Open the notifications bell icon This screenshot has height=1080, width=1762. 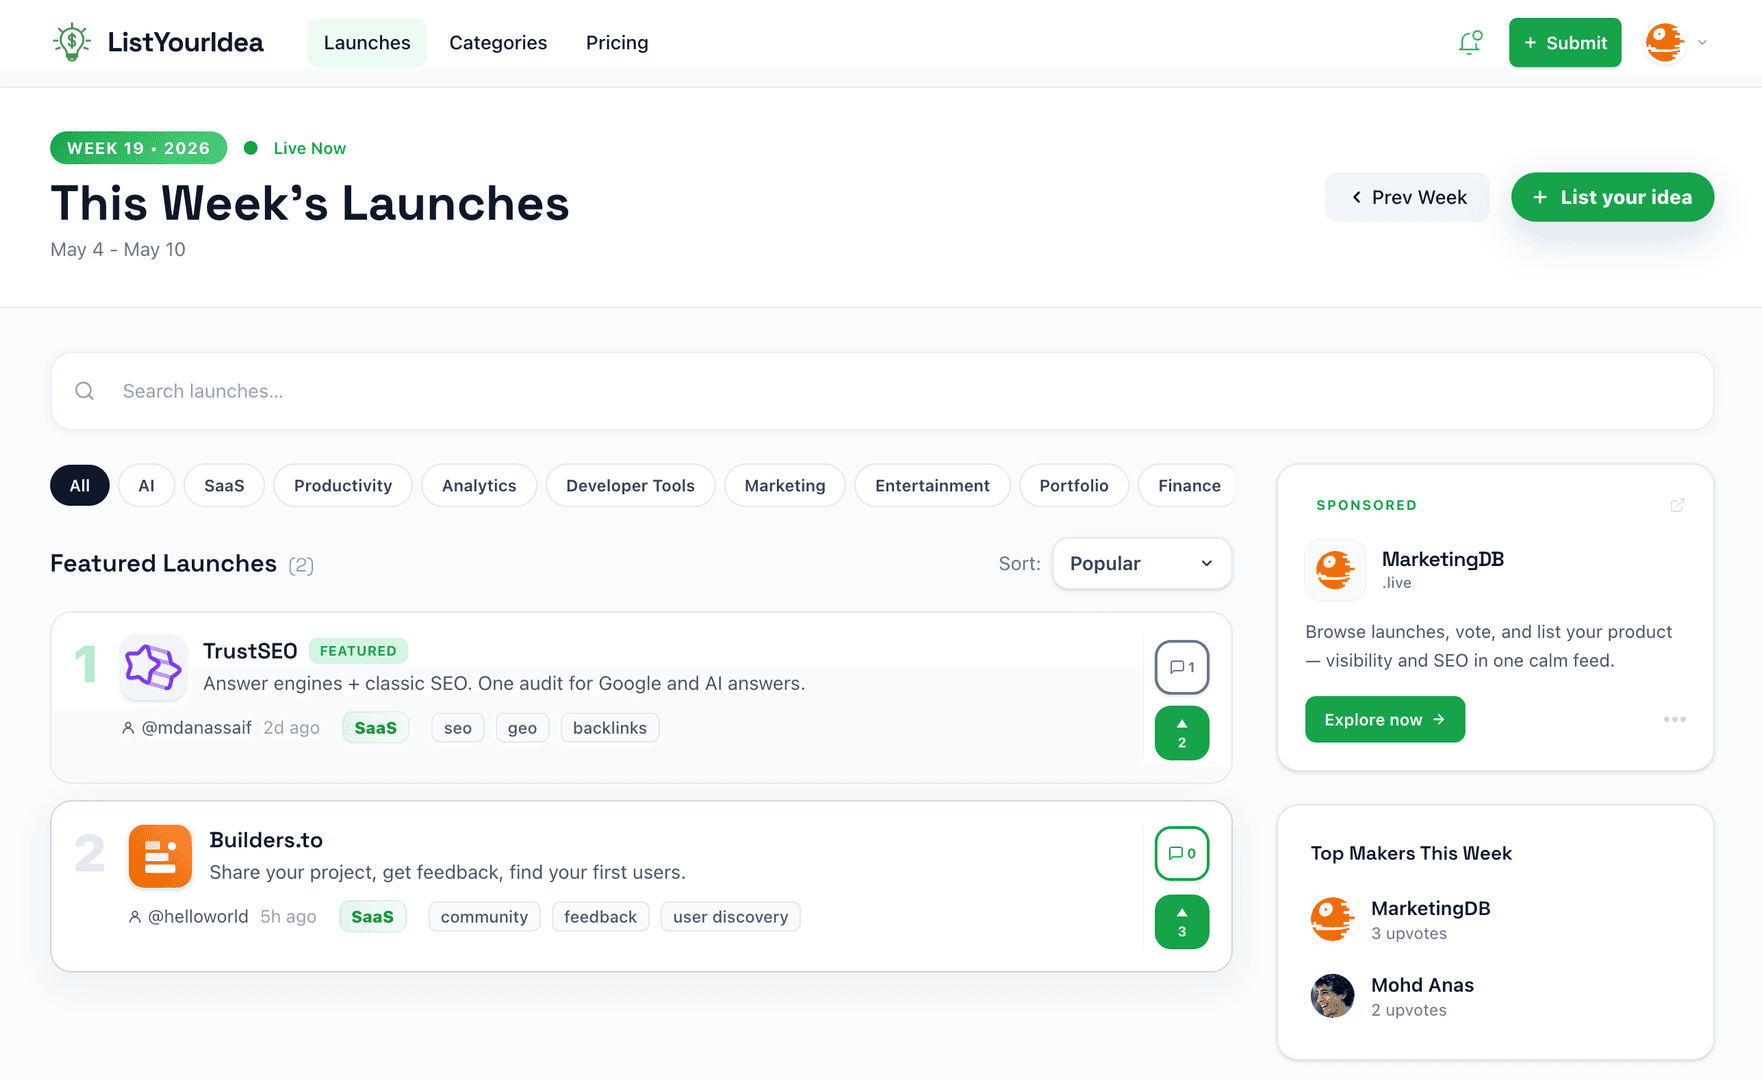coord(1470,43)
